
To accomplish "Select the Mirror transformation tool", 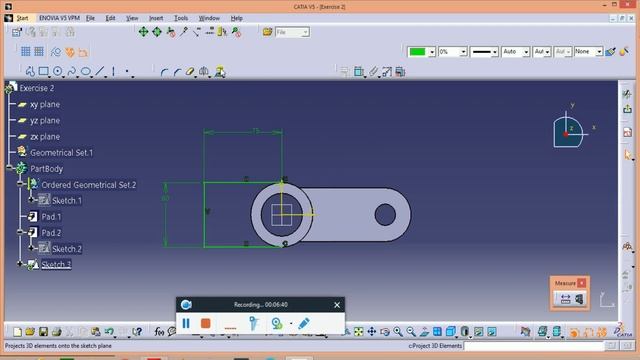I will pyautogui.click(x=204, y=72).
